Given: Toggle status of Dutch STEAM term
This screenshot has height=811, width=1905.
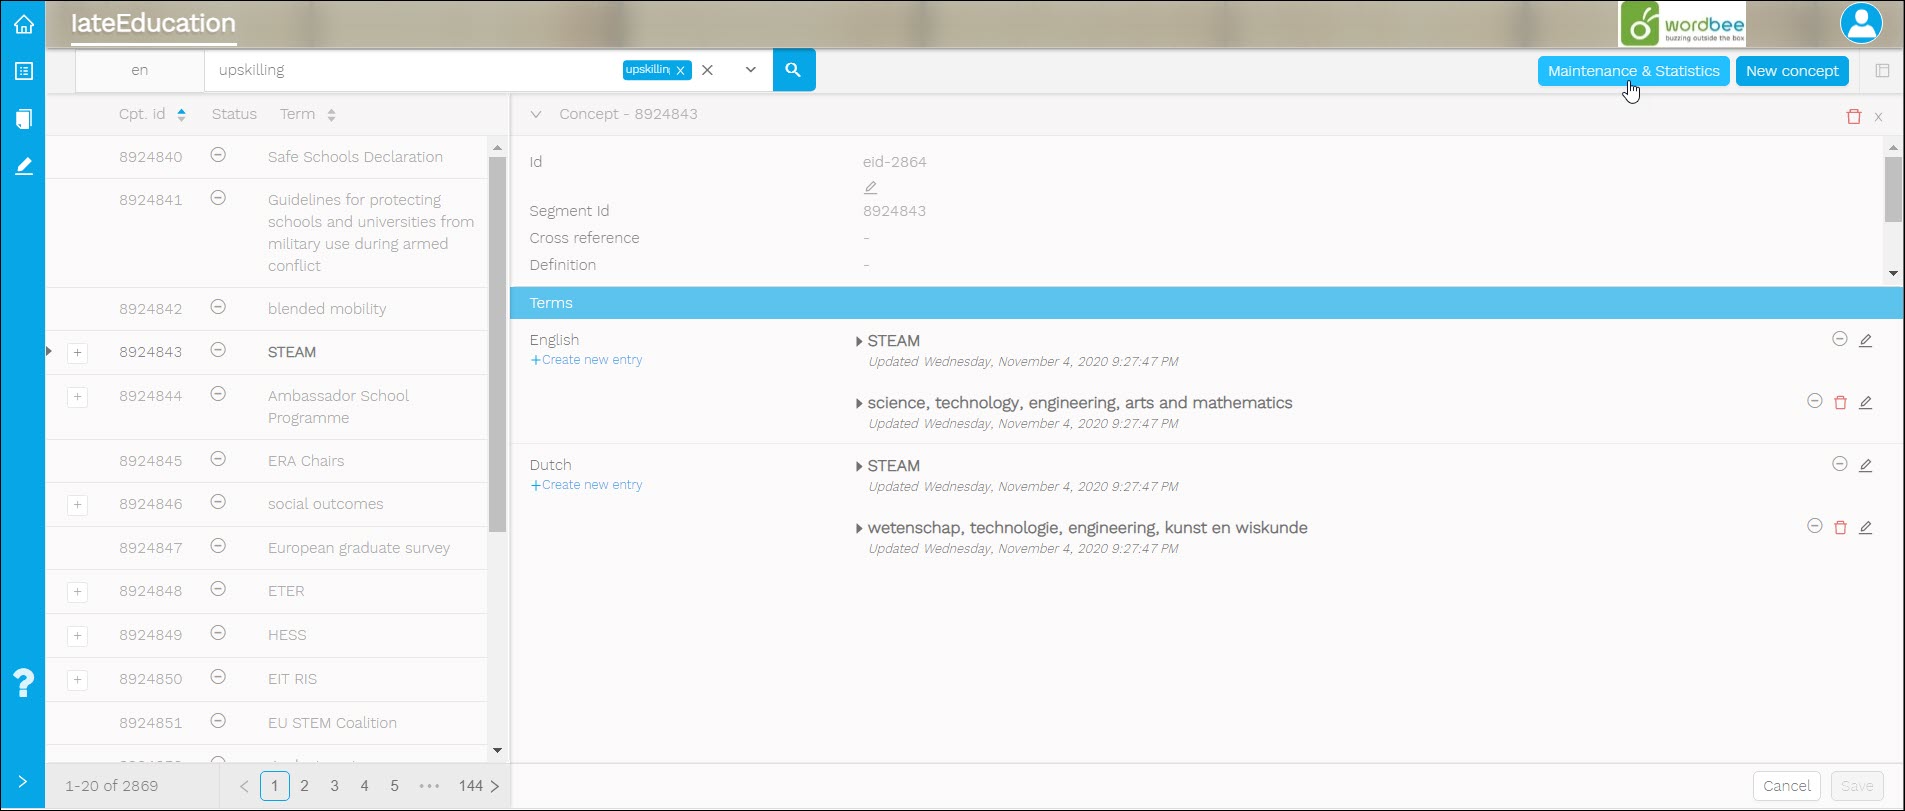Looking at the screenshot, I should 1839,464.
